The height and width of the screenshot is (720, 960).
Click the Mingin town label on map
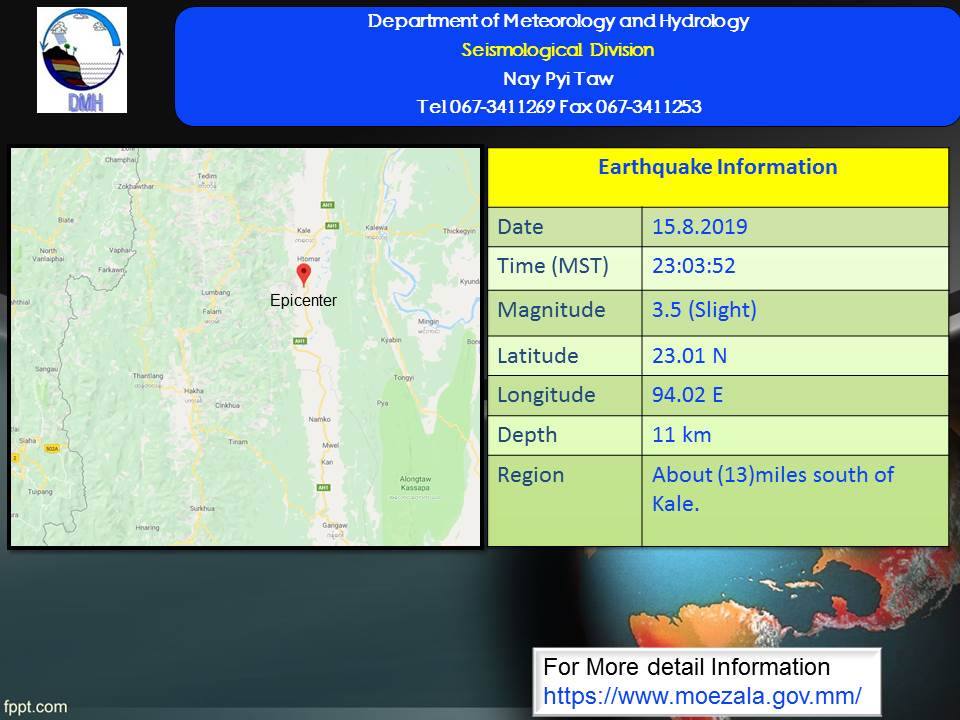[429, 321]
